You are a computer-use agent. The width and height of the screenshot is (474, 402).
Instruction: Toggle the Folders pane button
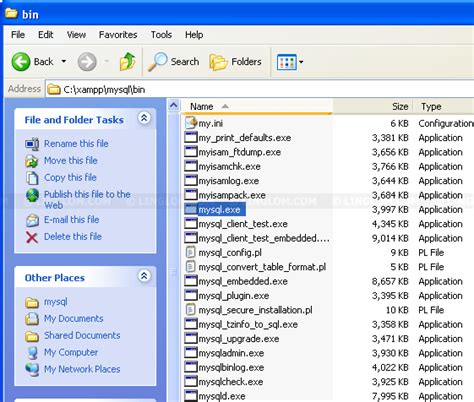235,62
